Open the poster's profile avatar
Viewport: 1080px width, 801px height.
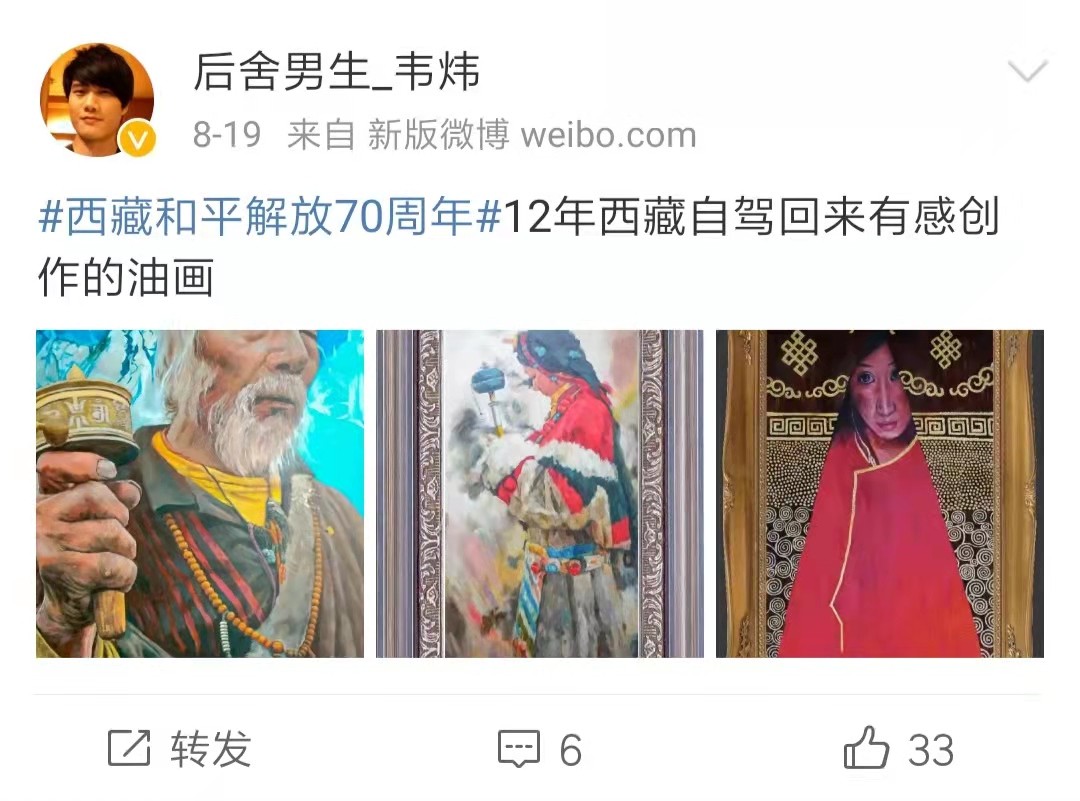point(97,100)
